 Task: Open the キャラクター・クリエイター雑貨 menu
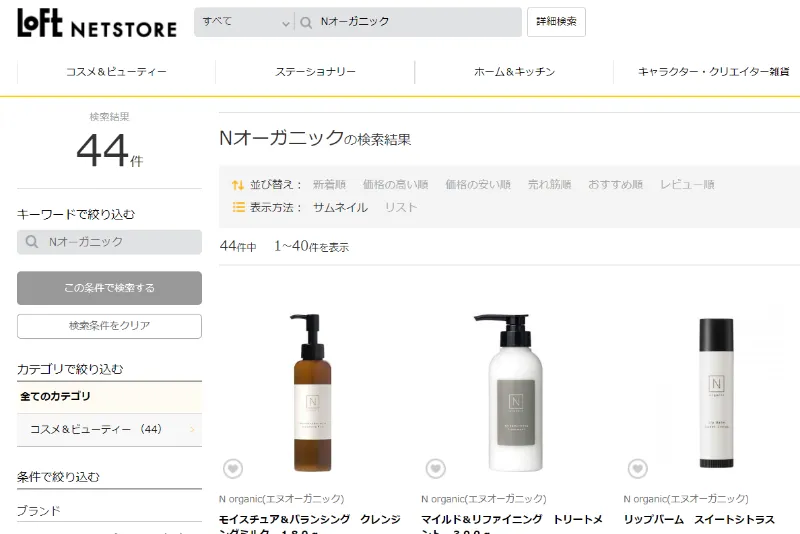713,72
